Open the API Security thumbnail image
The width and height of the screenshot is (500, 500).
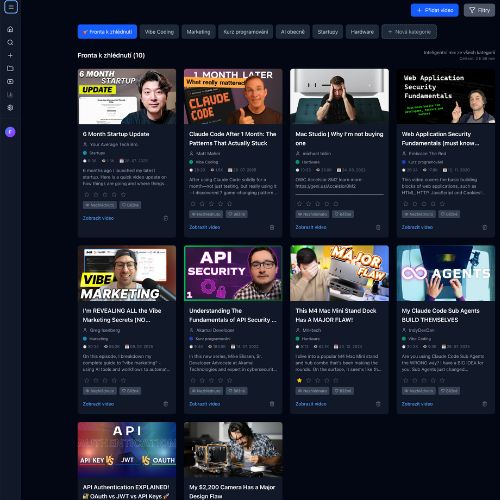(233, 273)
